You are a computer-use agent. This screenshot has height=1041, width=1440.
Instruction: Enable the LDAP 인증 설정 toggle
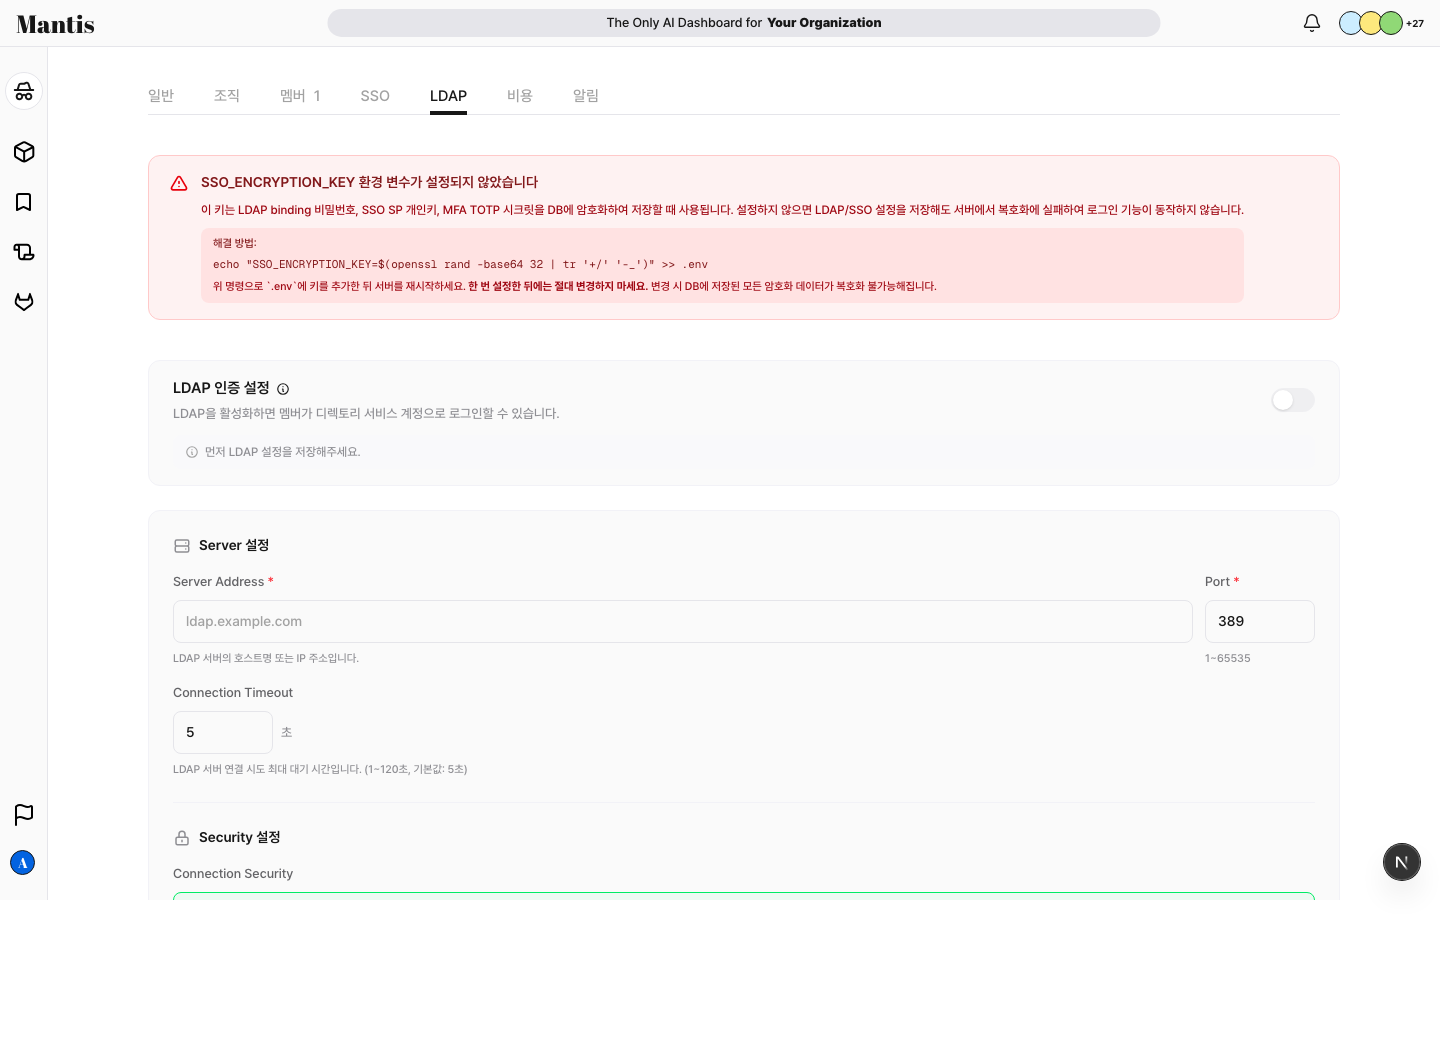point(1293,400)
